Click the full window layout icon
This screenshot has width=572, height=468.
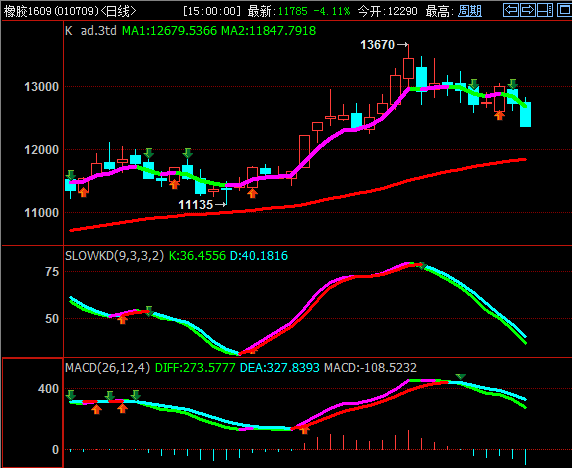[564, 10]
